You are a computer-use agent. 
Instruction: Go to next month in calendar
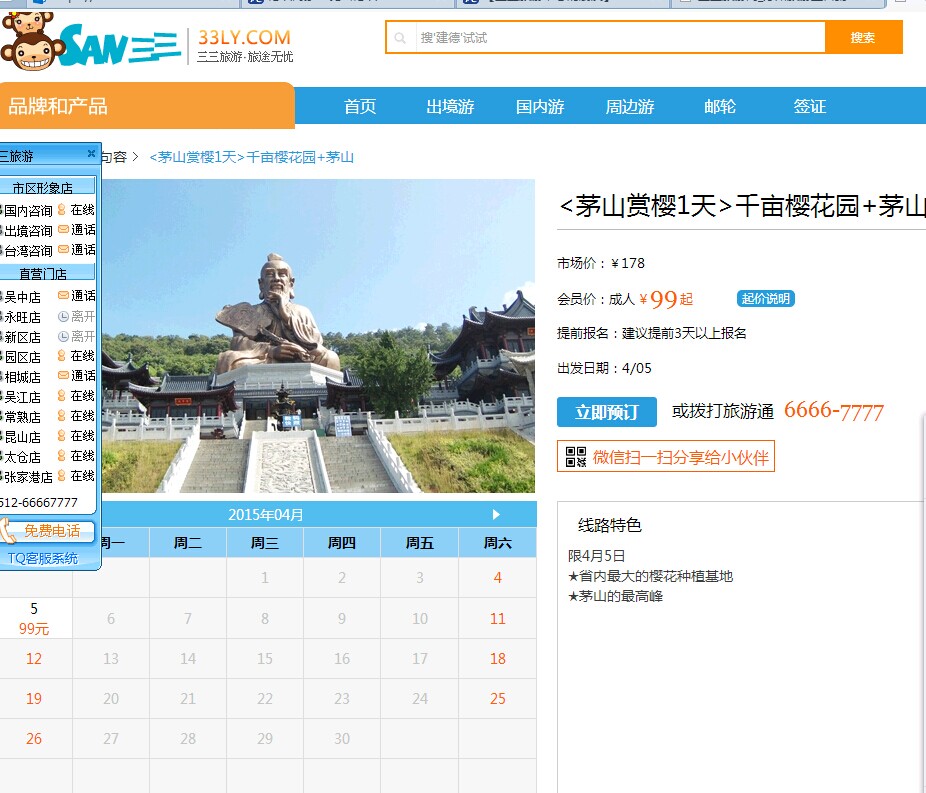point(496,515)
